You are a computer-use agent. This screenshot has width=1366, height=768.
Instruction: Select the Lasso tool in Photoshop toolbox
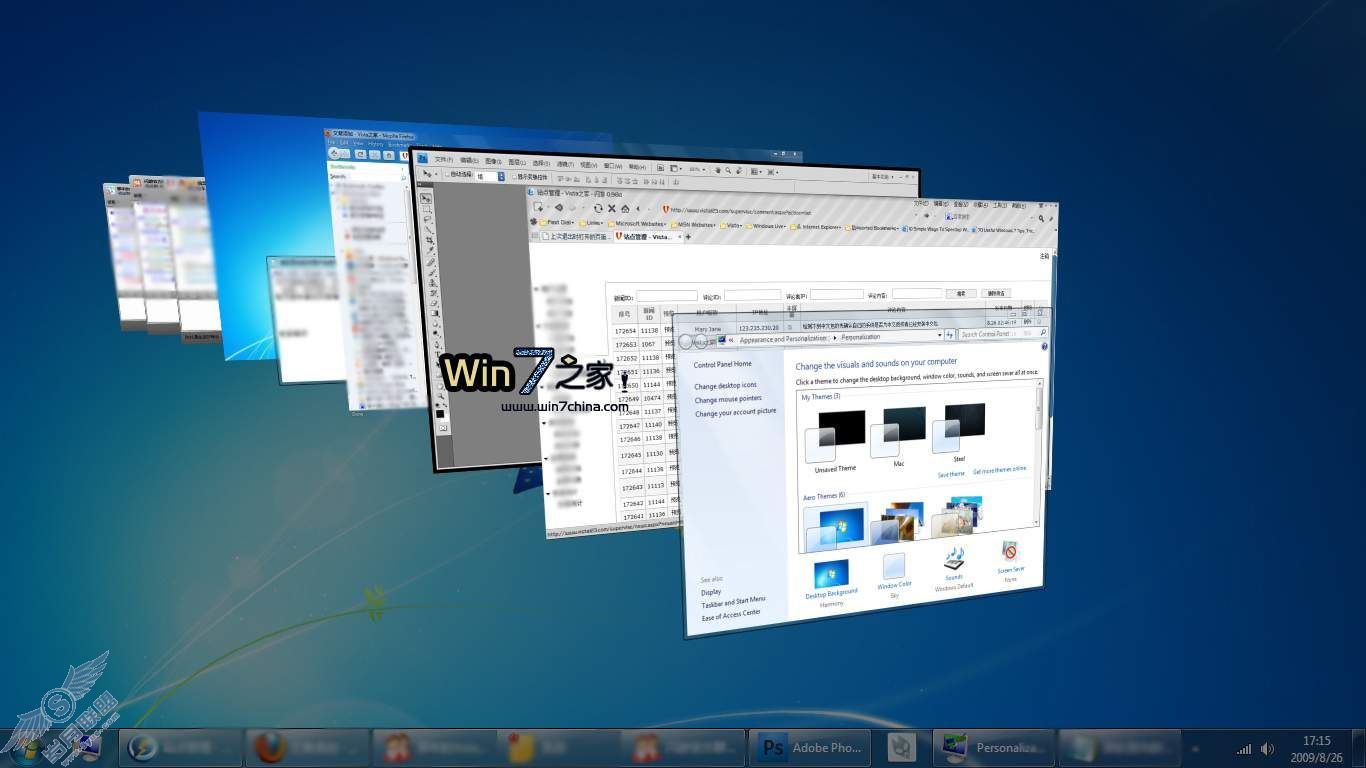[x=427, y=219]
